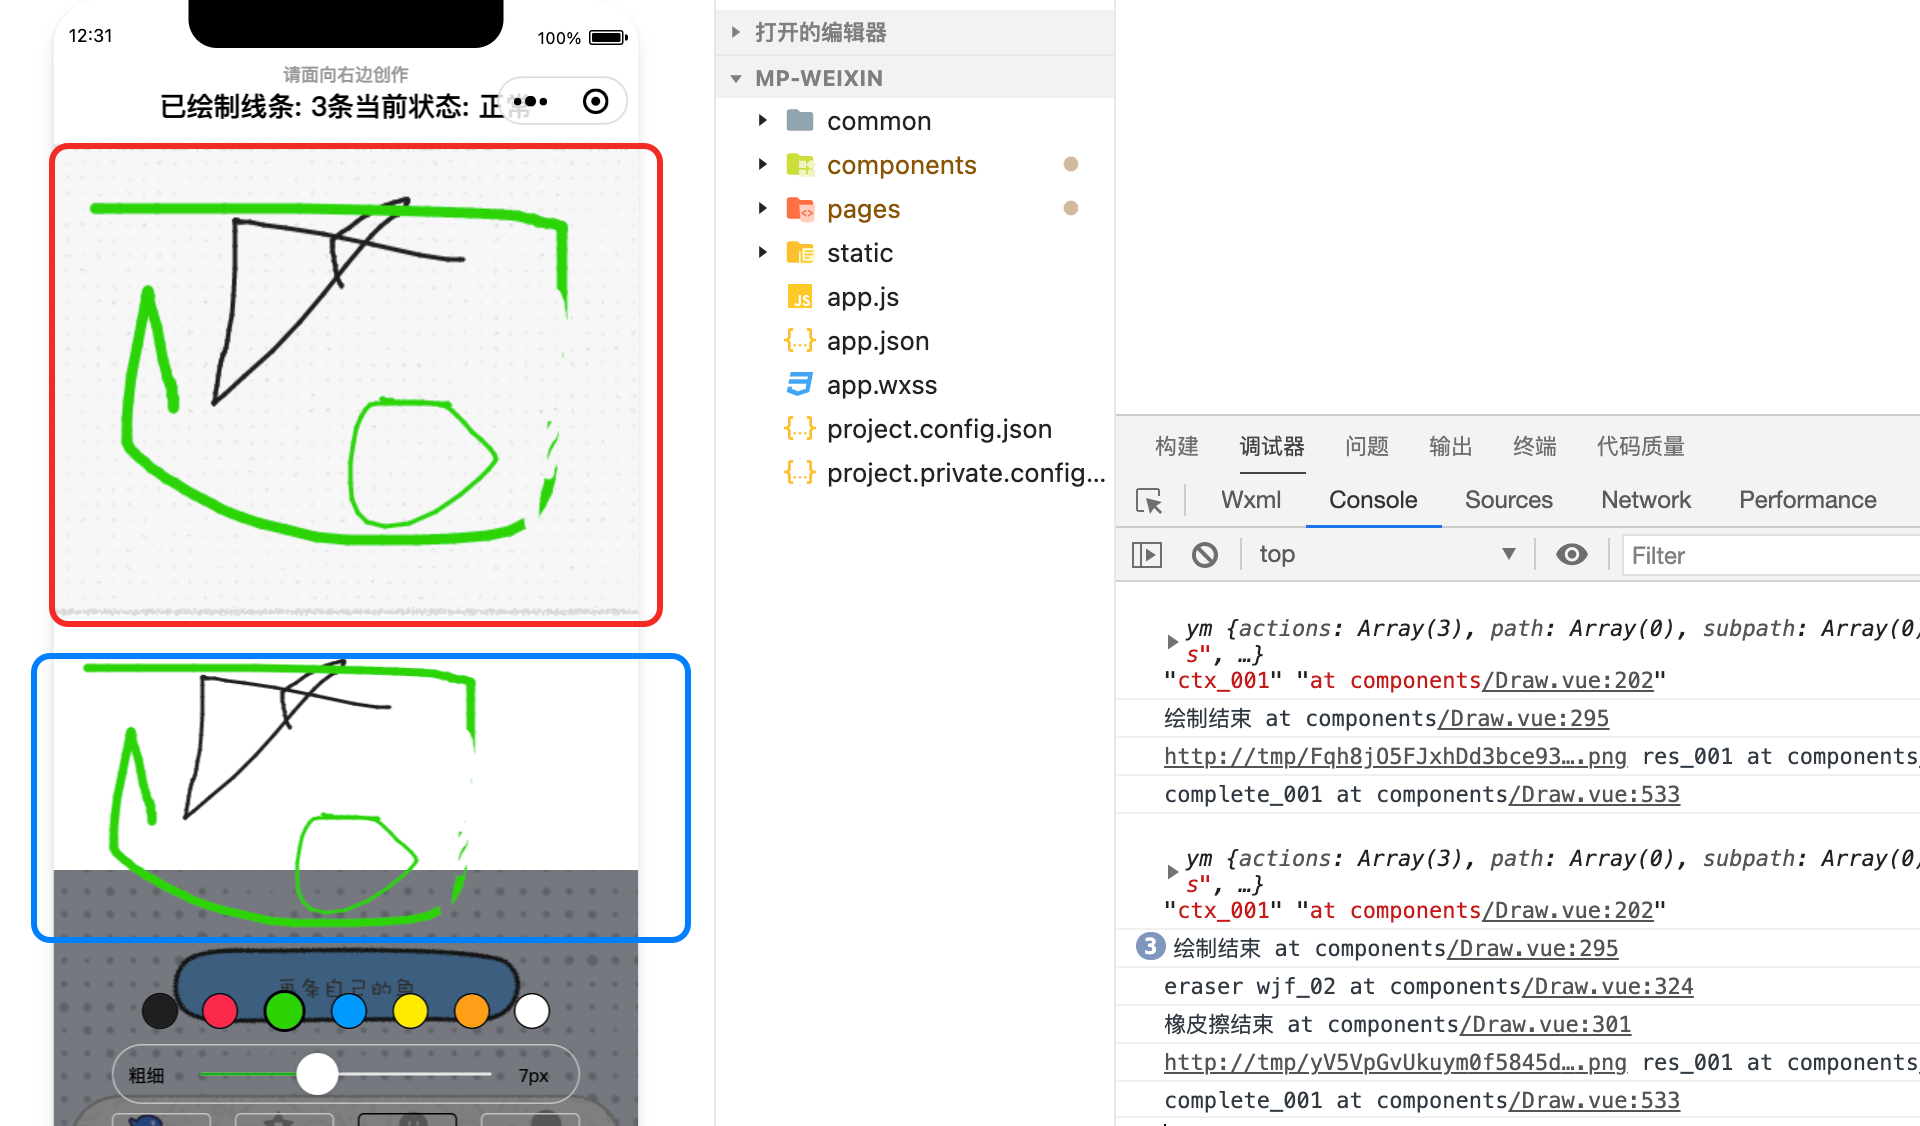Click the eye live expression icon
Screen dimensions: 1920x1126
pos(1571,555)
